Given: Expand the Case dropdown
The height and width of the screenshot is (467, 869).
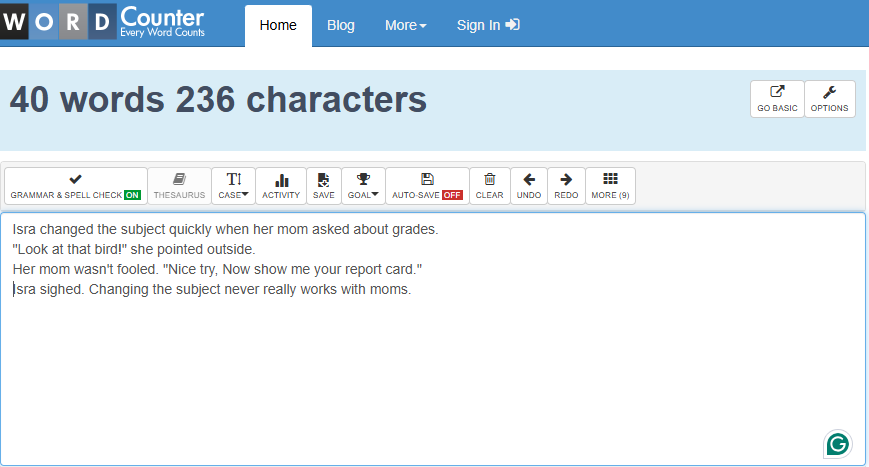Looking at the screenshot, I should 233,186.
